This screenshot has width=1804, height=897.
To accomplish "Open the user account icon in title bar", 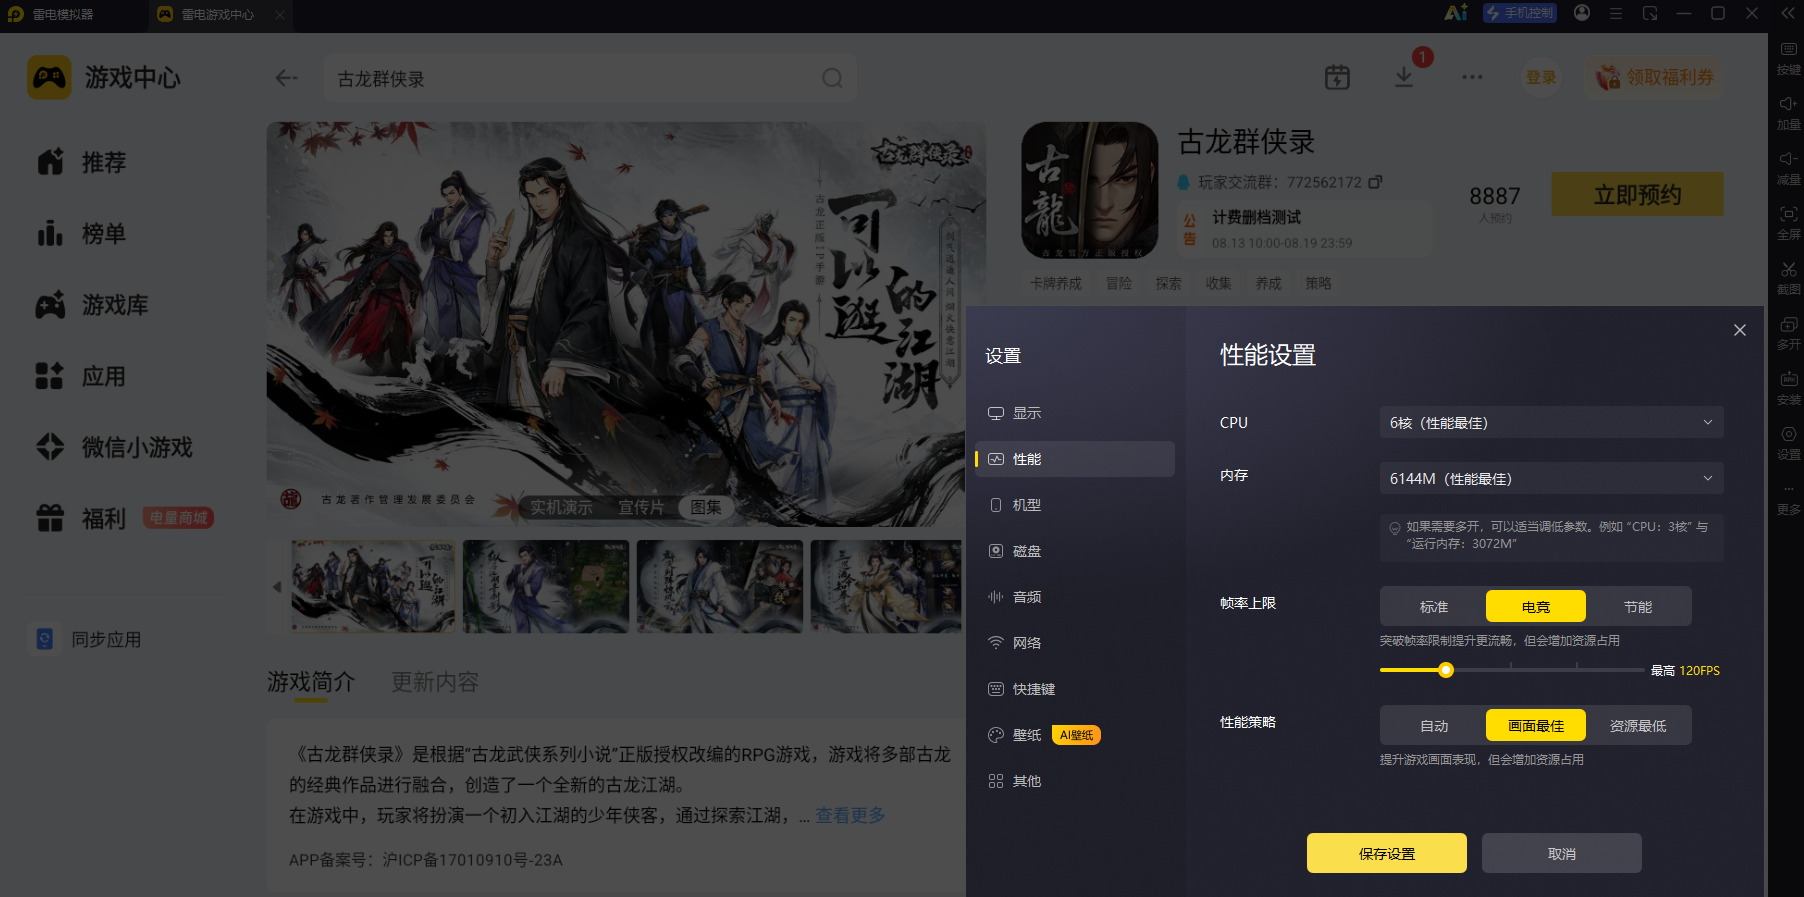I will point(1582,13).
